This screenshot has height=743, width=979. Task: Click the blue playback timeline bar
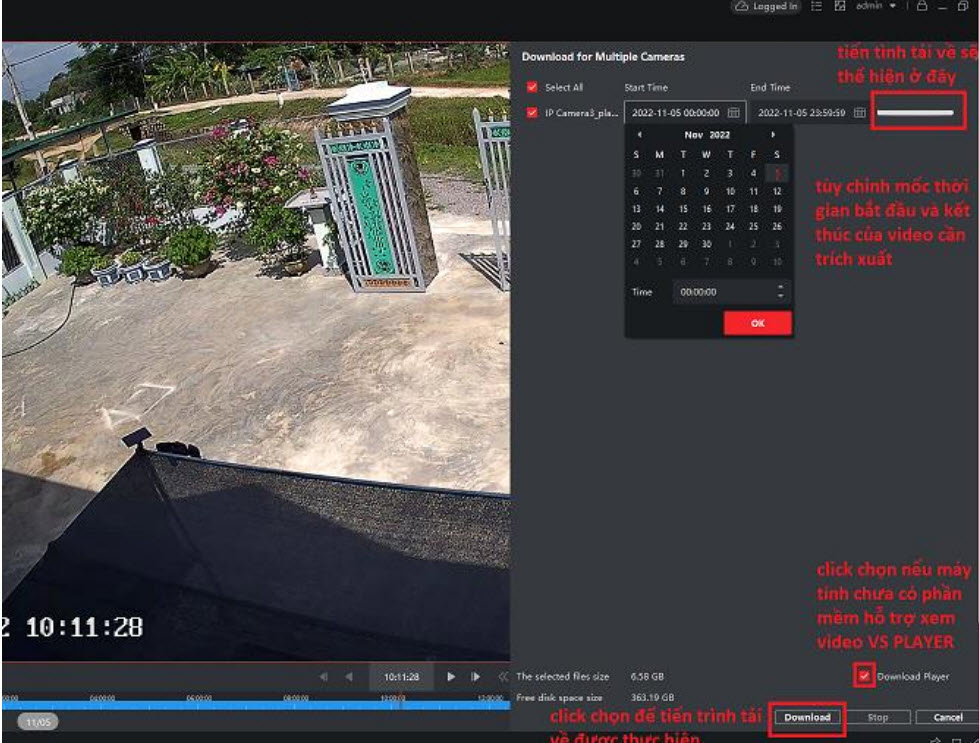click(x=250, y=705)
